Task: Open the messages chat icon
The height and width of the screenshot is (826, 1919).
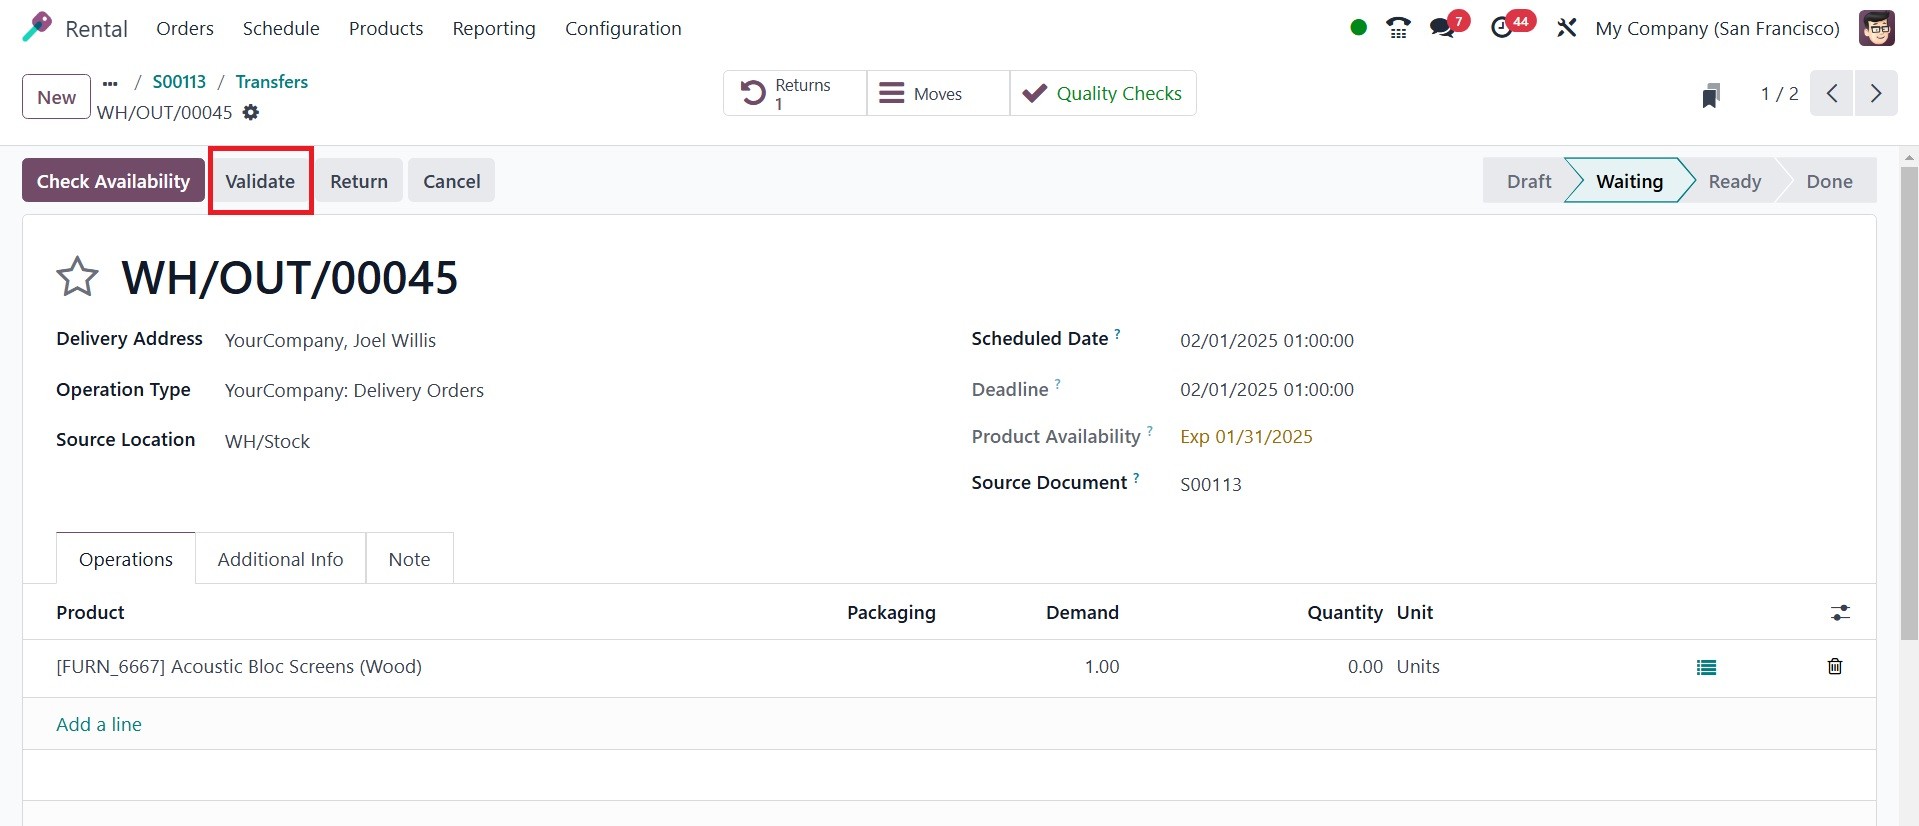Action: pos(1442,28)
